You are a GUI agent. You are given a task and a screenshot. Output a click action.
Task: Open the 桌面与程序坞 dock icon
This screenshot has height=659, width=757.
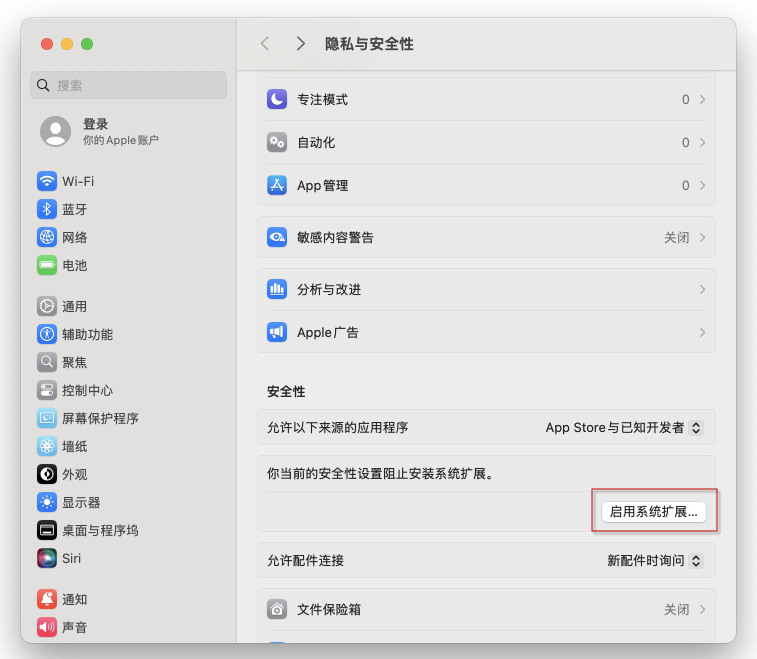pyautogui.click(x=47, y=531)
